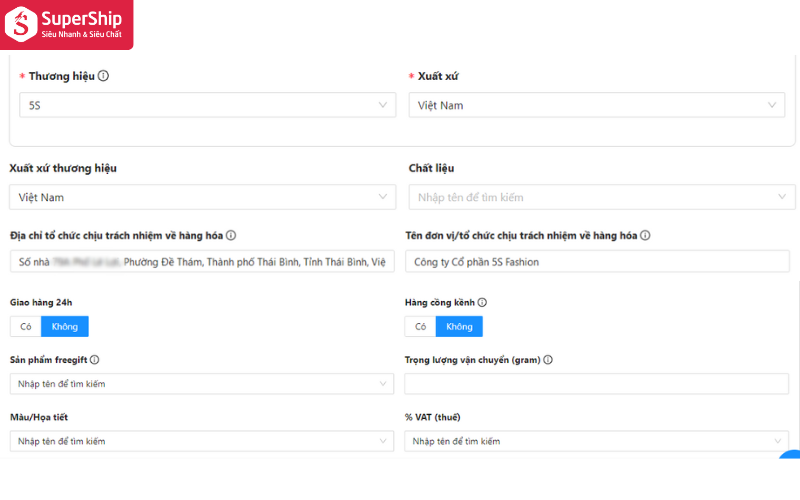Click info icon beside Tên đơn vị/tổ chức label

(645, 236)
